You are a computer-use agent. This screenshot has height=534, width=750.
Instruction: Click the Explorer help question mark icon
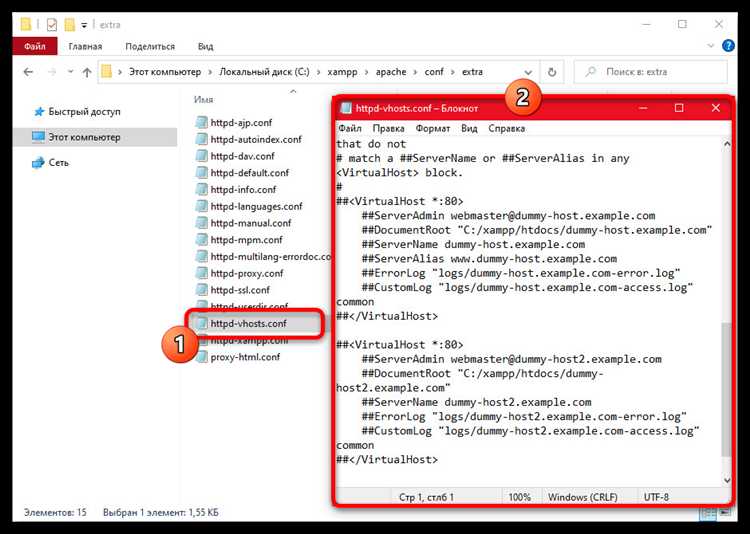click(x=728, y=46)
